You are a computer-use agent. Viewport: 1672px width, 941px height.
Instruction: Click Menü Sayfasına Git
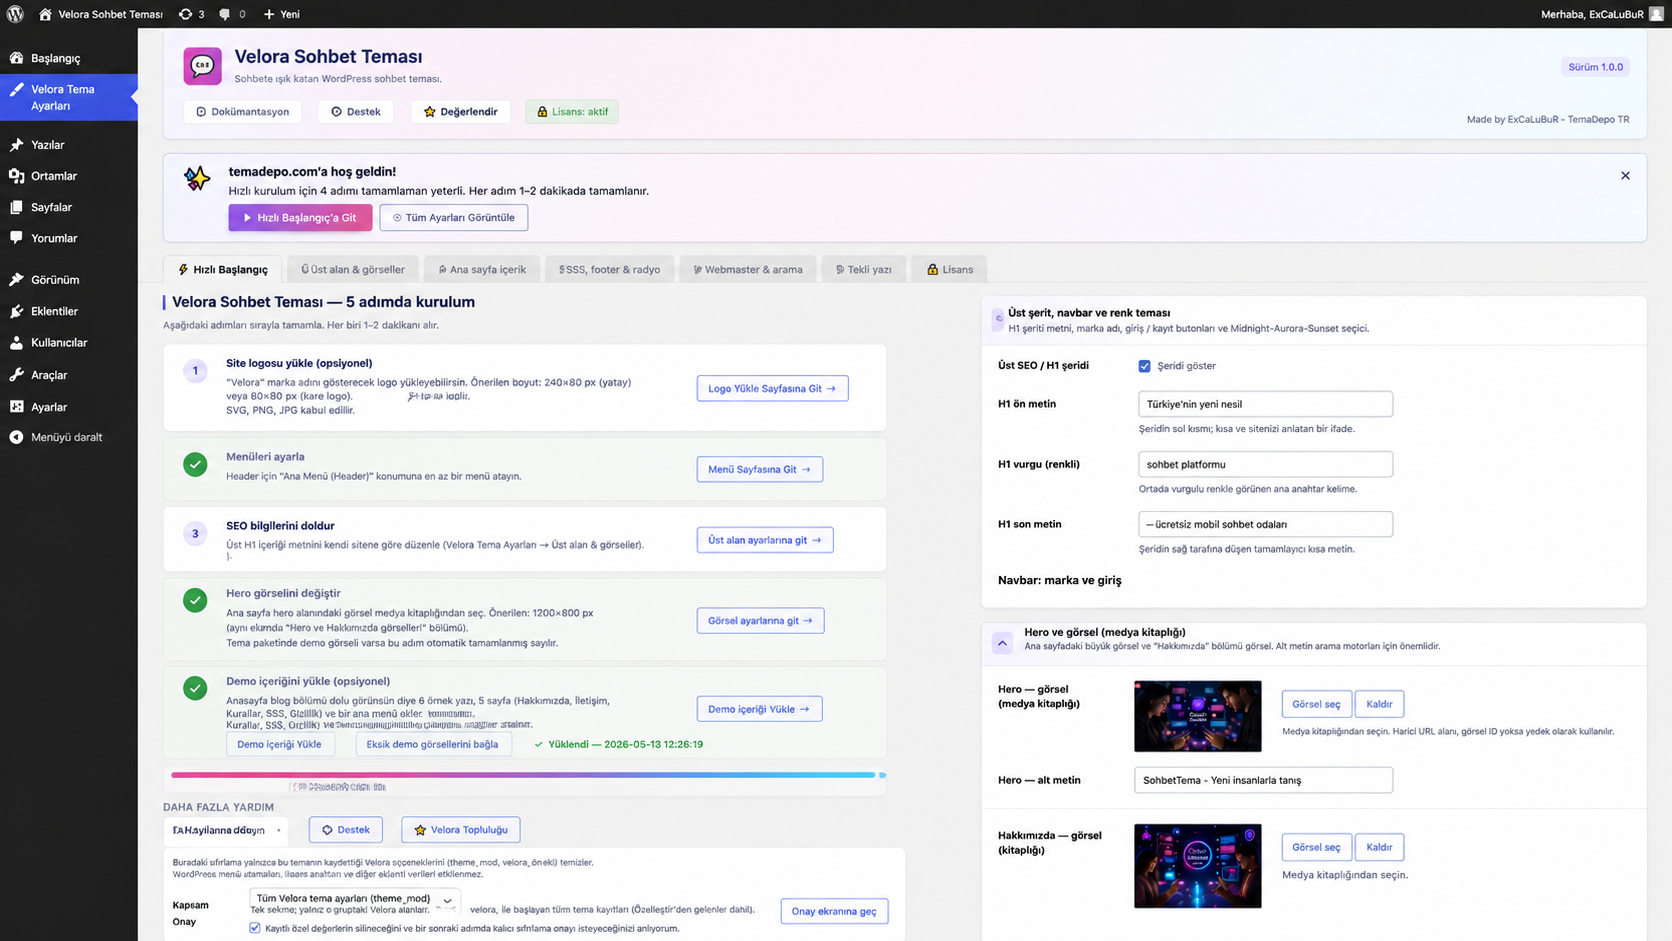pyautogui.click(x=760, y=470)
